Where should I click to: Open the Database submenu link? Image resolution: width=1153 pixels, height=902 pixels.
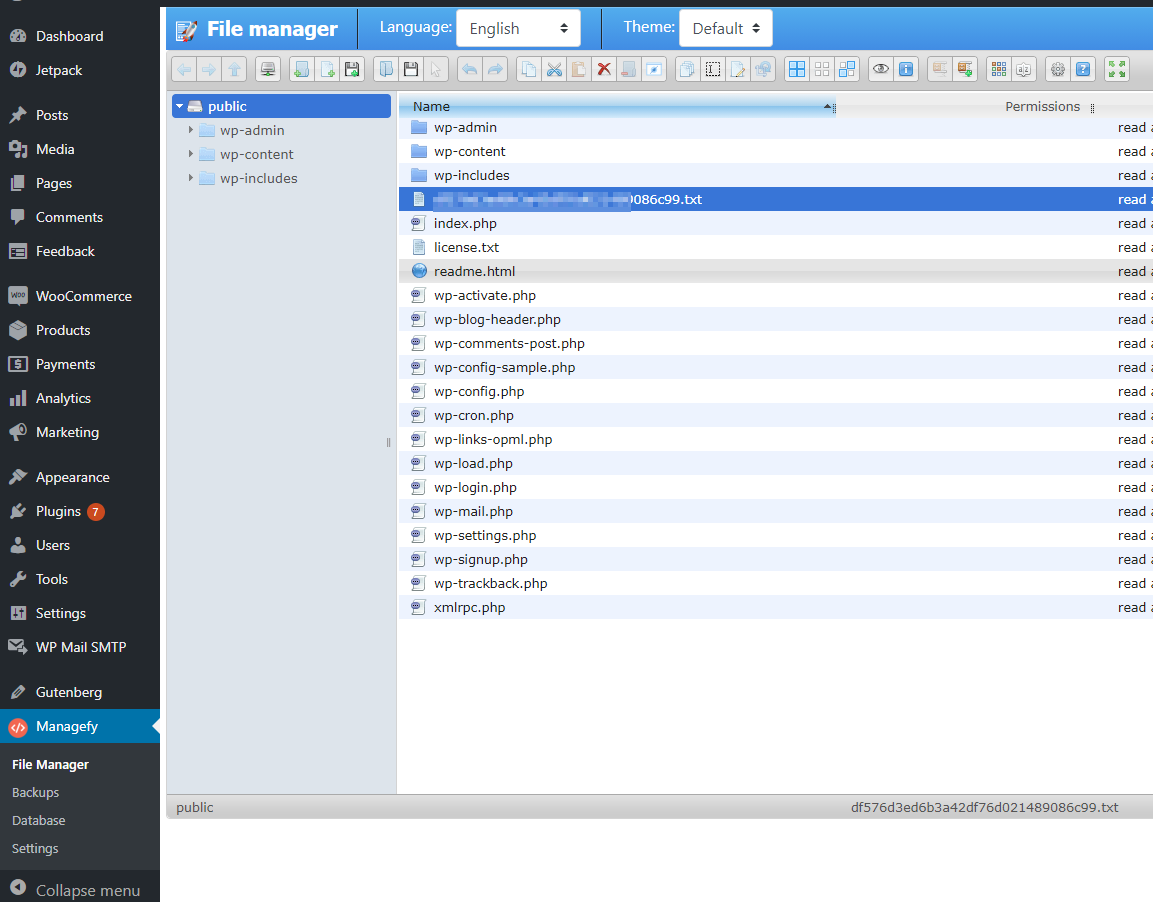tap(38, 820)
